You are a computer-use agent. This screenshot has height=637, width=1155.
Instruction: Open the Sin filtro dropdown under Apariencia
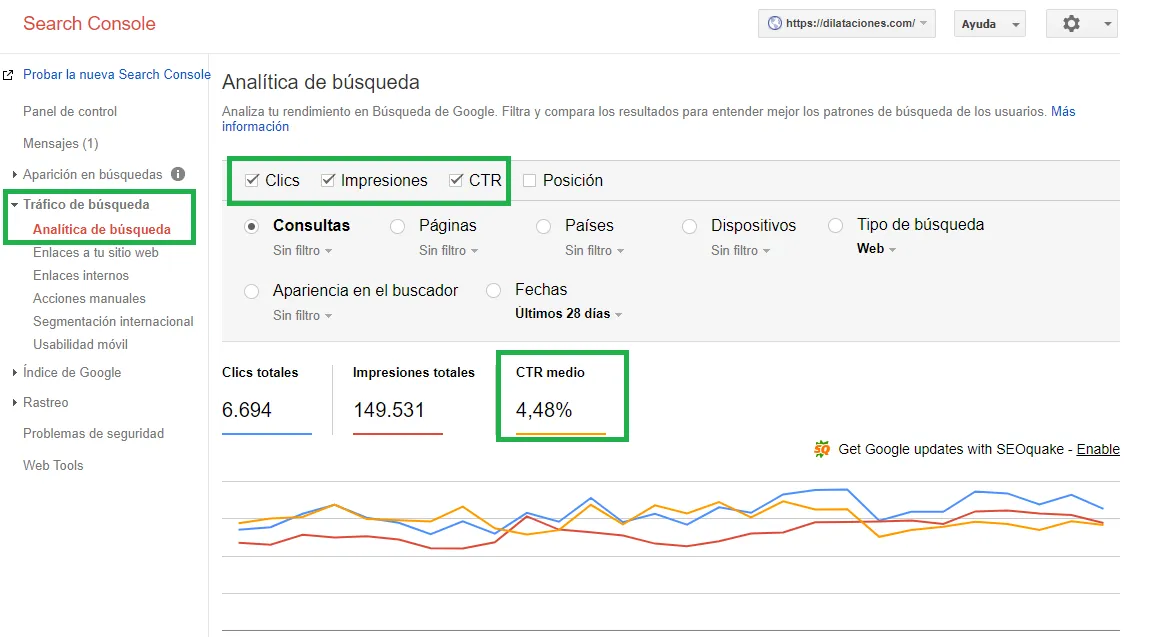coord(302,315)
